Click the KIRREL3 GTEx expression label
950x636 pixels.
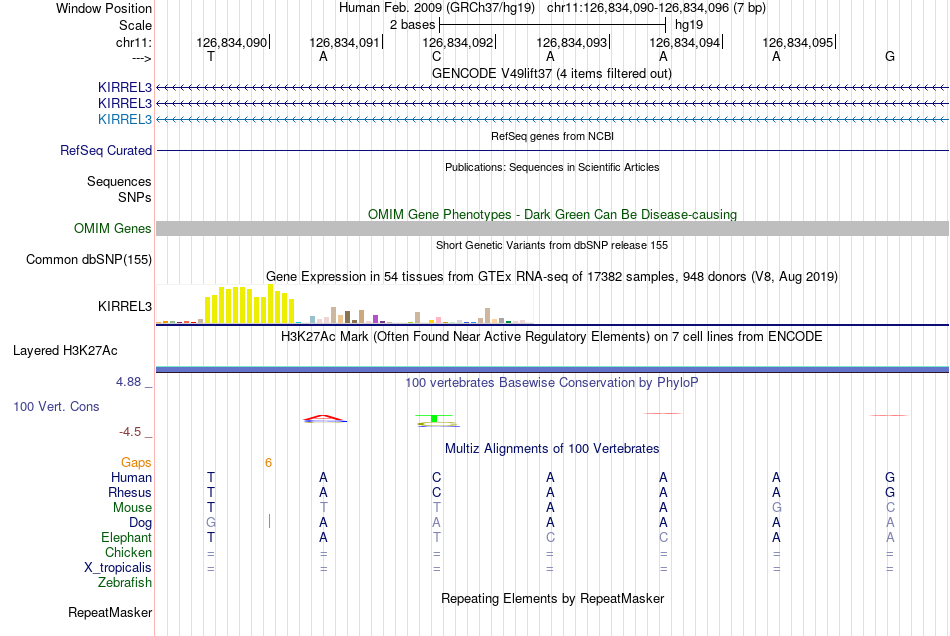125,306
